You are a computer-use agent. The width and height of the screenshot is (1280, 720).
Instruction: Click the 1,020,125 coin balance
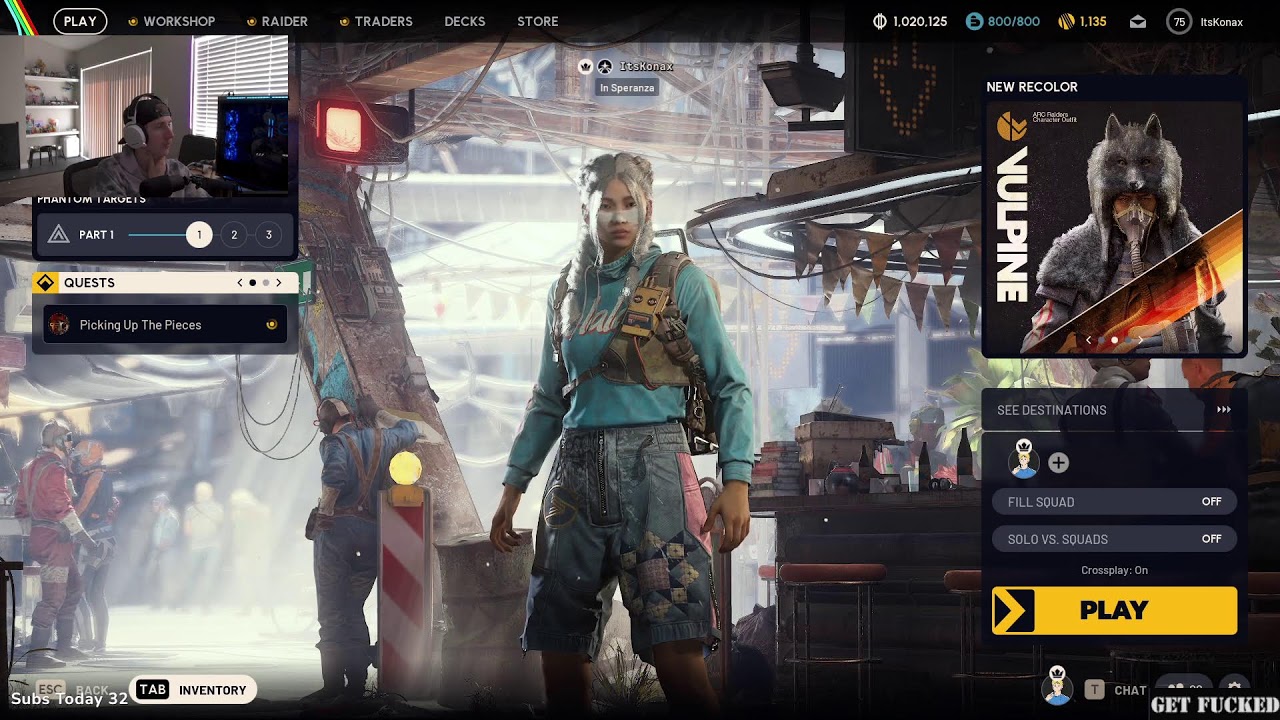pos(920,21)
